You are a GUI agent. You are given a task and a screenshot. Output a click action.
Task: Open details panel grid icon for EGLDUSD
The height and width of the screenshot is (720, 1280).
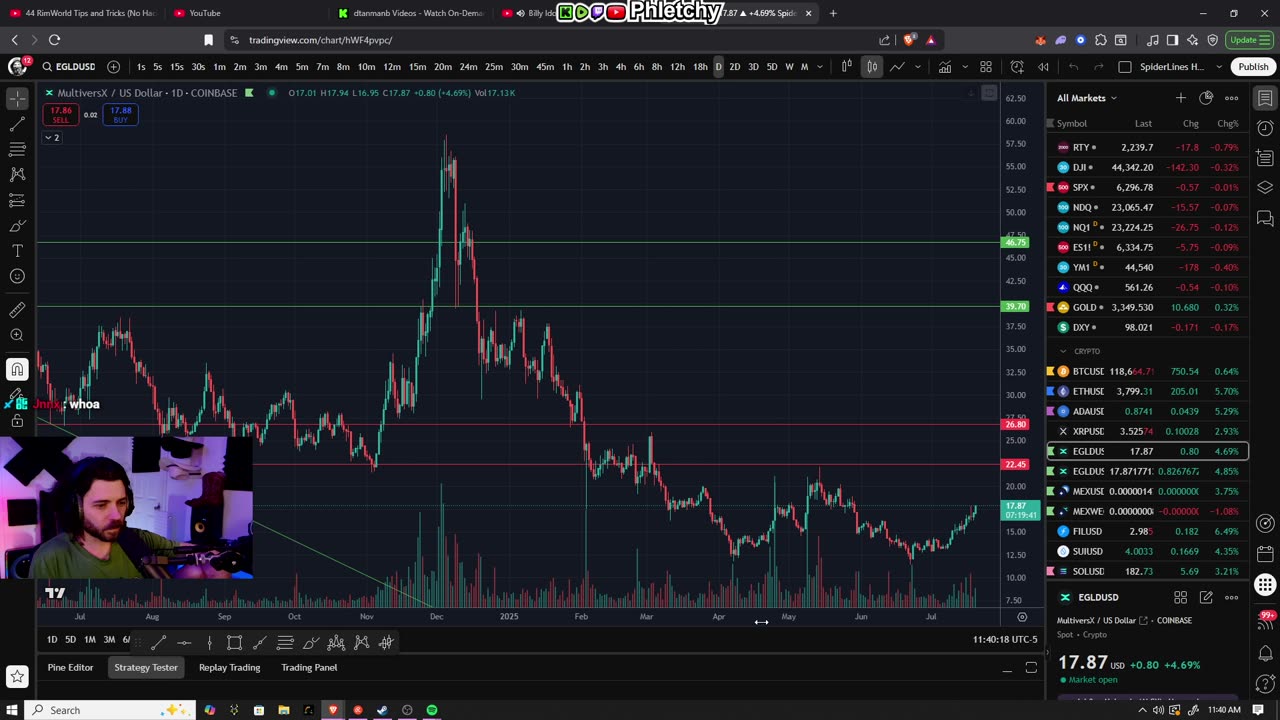click(x=1181, y=597)
